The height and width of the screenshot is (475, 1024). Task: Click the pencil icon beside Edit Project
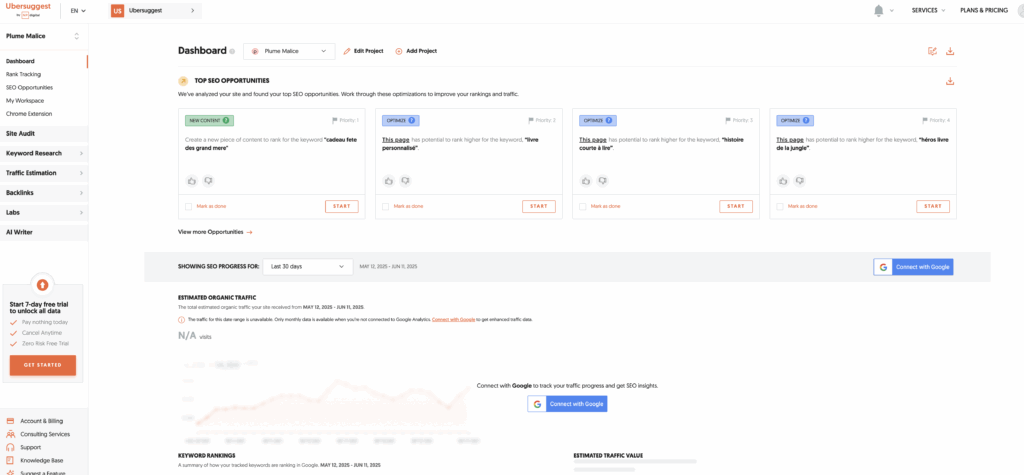coord(347,51)
